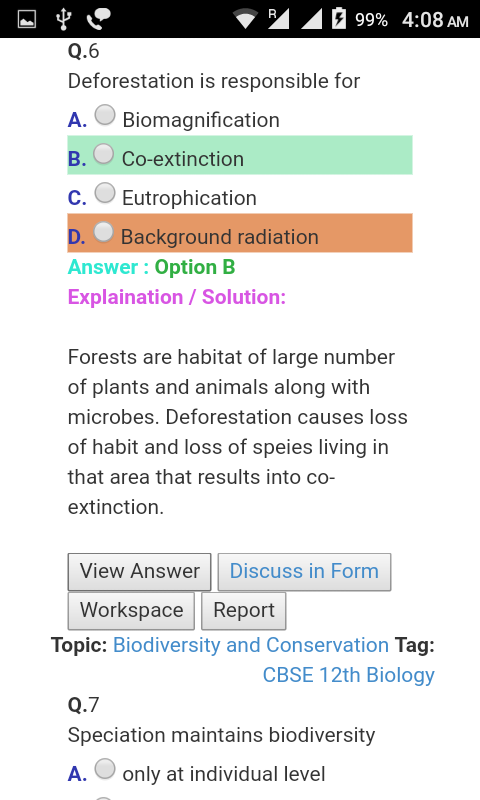Tap the missed call chat icon
Image resolution: width=480 pixels, height=800 pixels.
coord(99,19)
